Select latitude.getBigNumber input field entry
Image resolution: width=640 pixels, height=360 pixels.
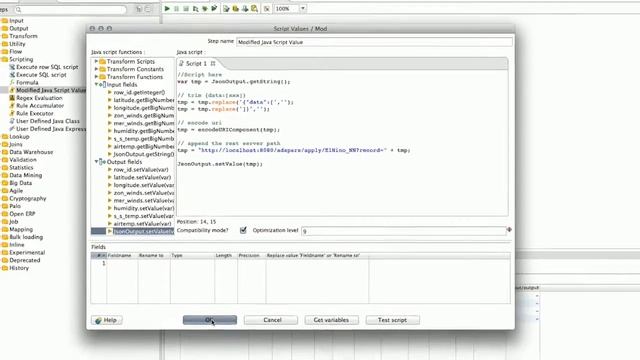[x=144, y=100]
